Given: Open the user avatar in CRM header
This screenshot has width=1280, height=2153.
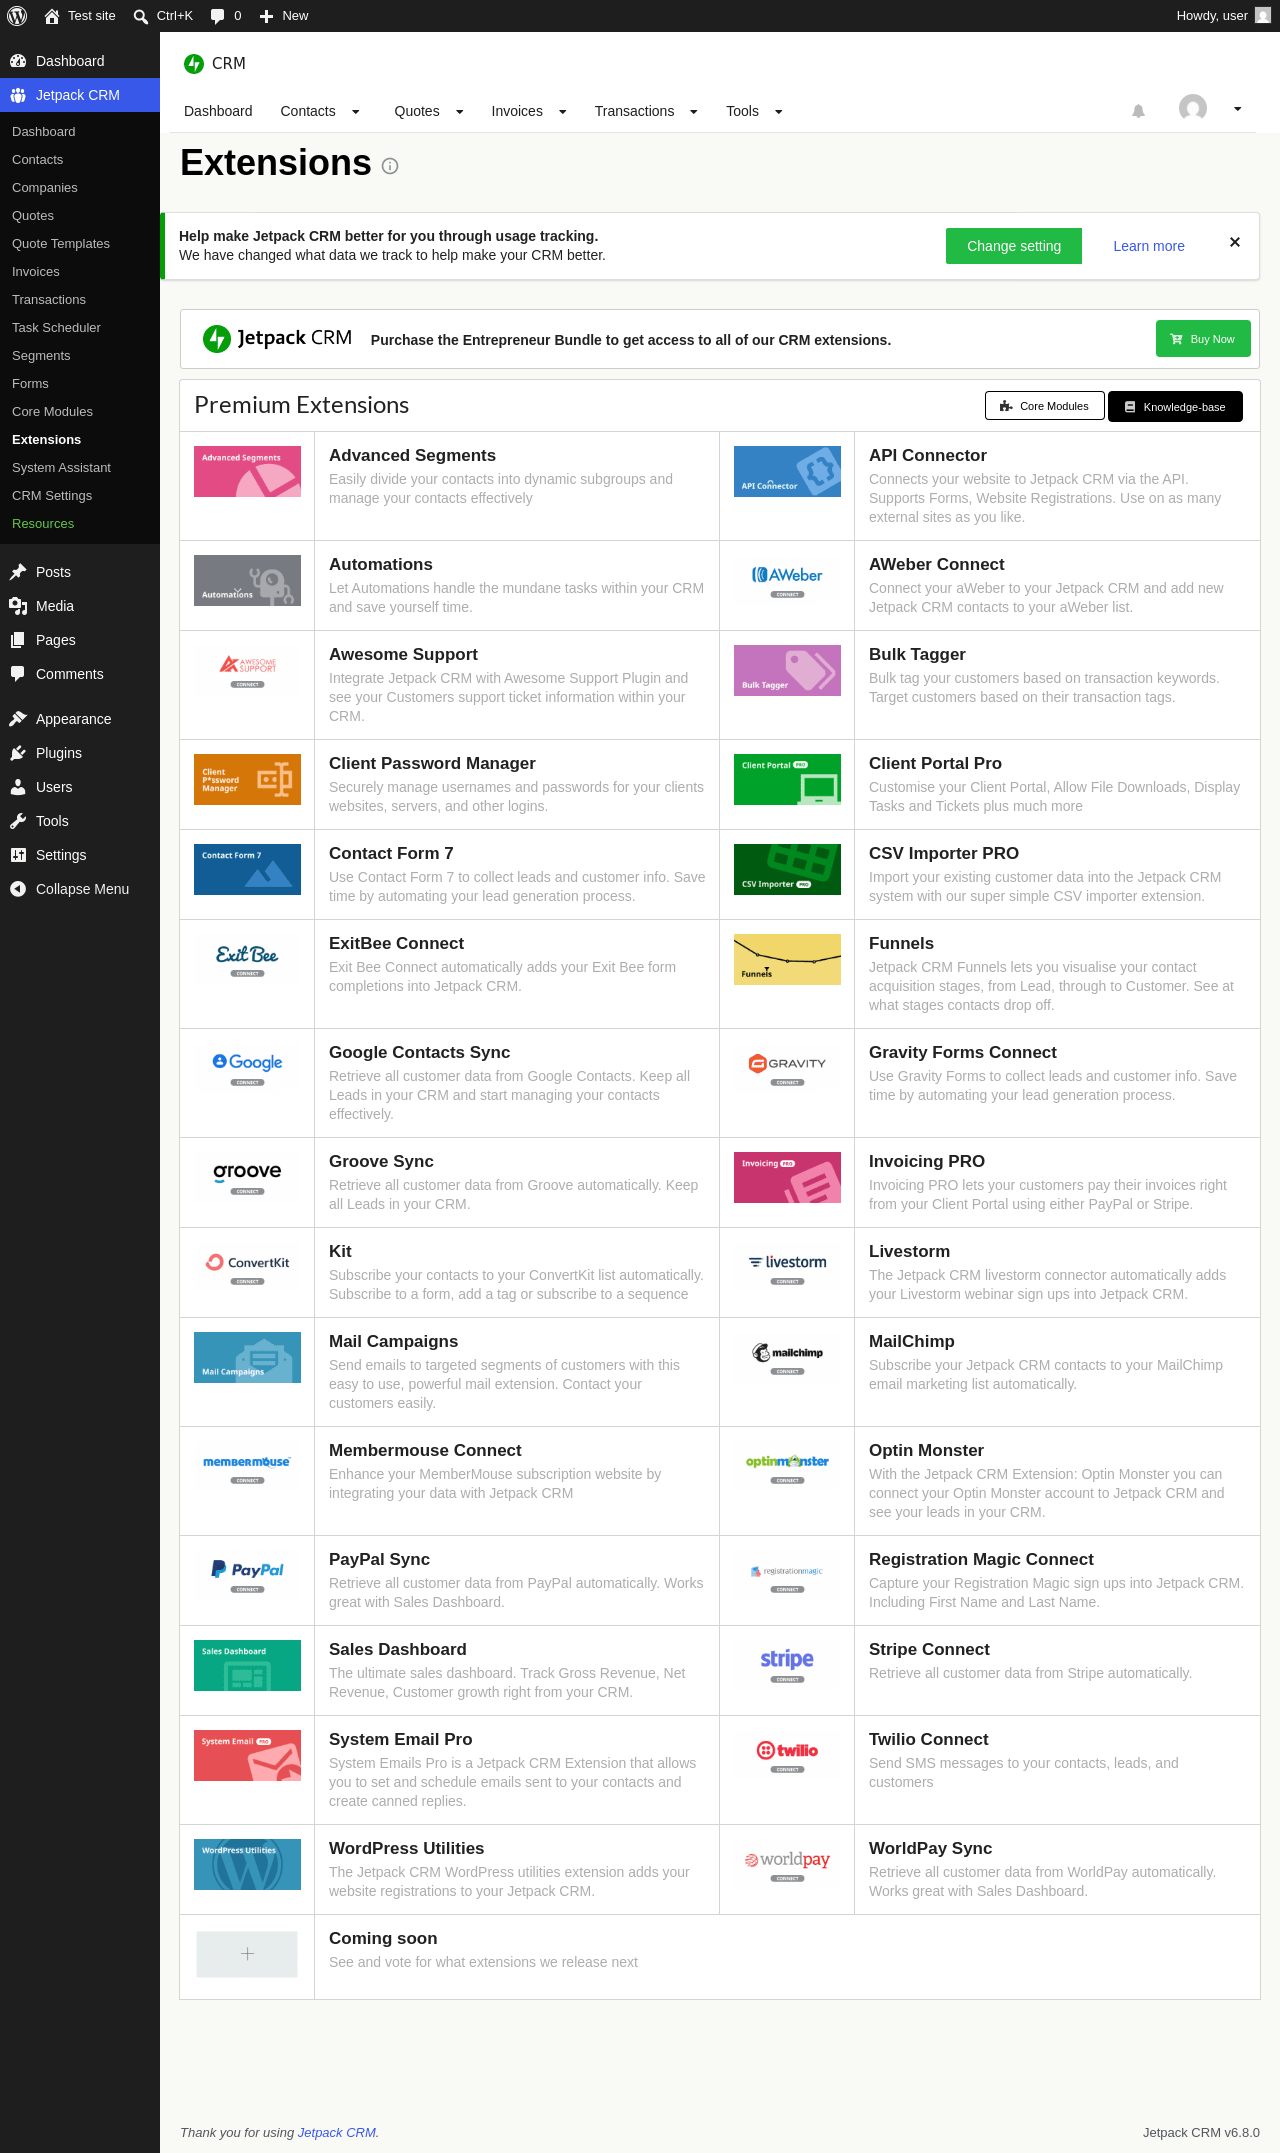Looking at the screenshot, I should pyautogui.click(x=1193, y=108).
